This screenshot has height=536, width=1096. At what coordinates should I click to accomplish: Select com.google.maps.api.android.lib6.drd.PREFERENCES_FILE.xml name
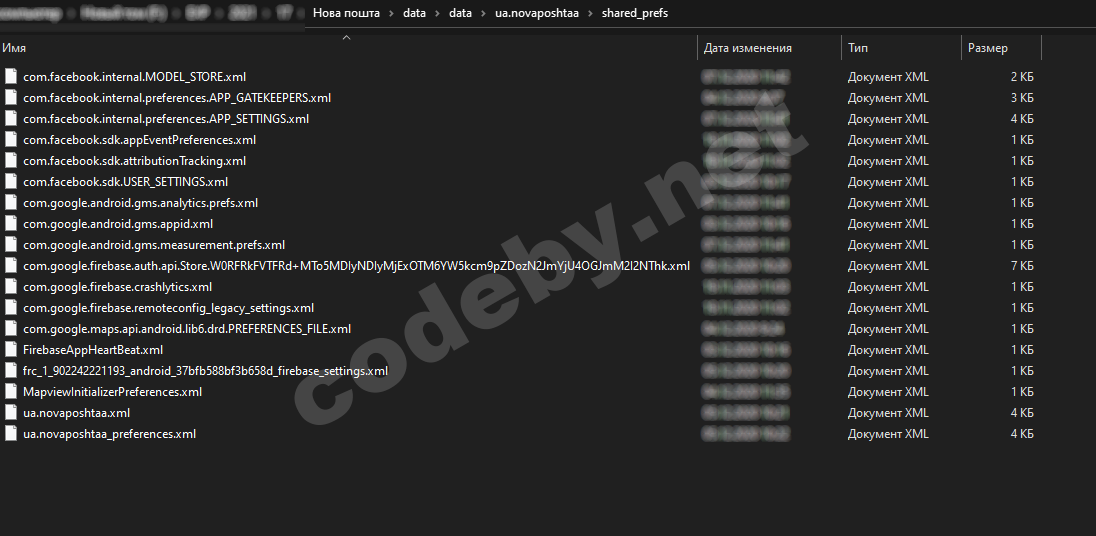187,328
